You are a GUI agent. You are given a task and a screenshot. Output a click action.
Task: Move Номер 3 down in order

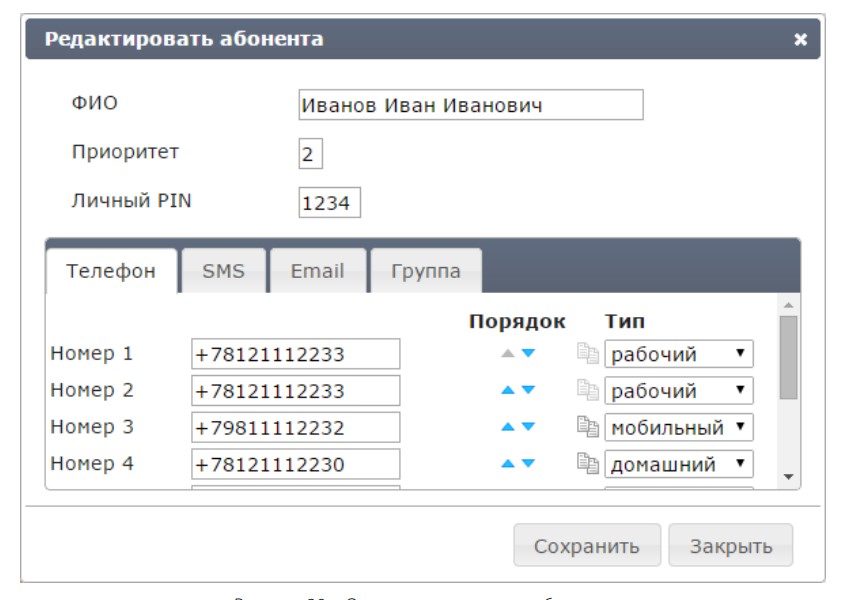coord(529,427)
